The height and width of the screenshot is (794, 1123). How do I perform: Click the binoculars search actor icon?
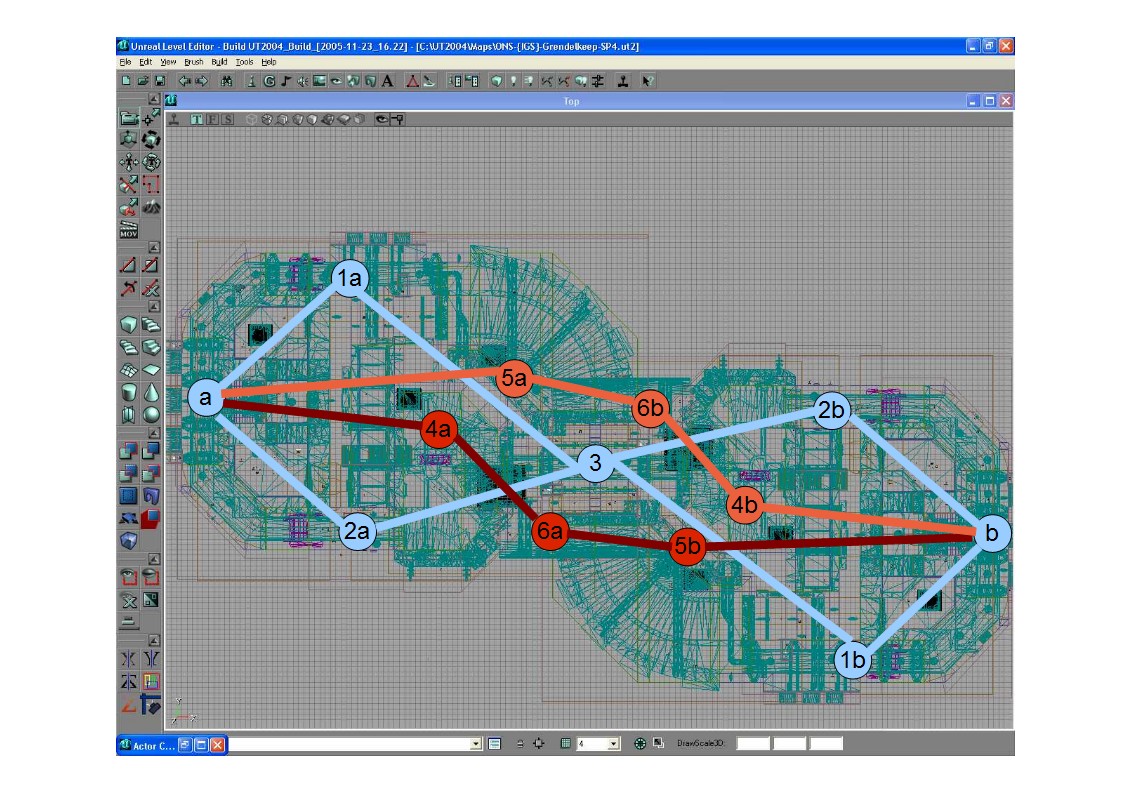[x=227, y=81]
